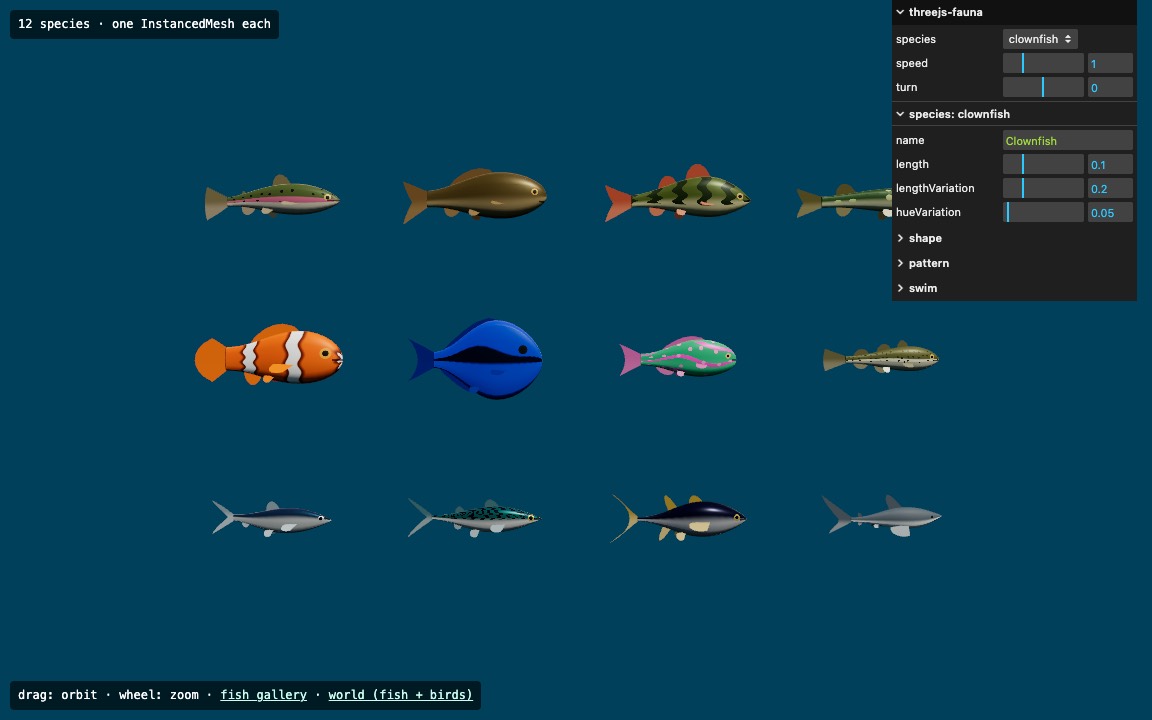Adjust the hueVariation slider

pos(1043,212)
